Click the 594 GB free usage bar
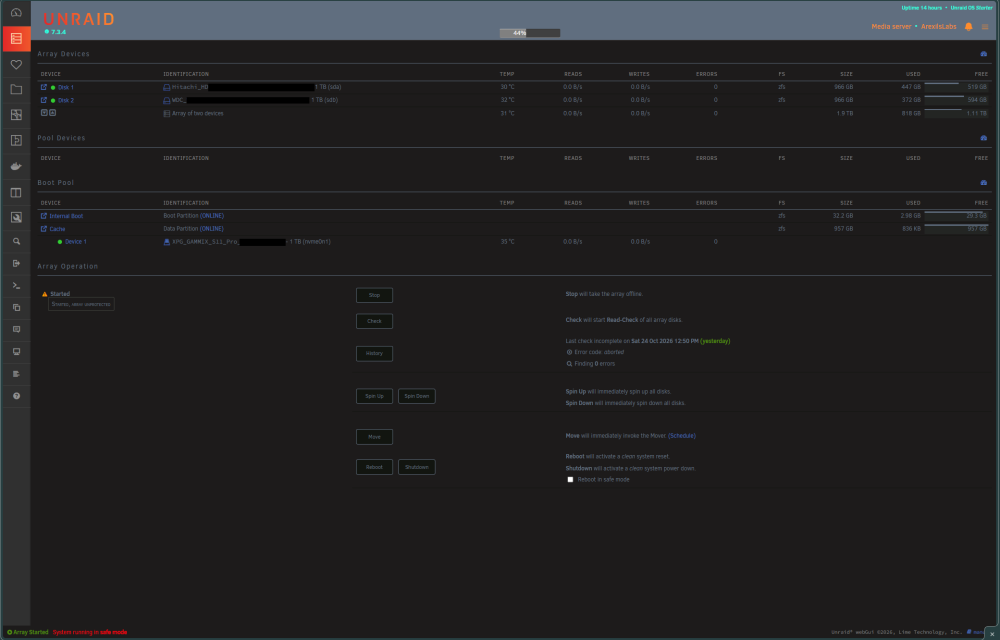Screen dimensions: 1000x640 (956, 100)
